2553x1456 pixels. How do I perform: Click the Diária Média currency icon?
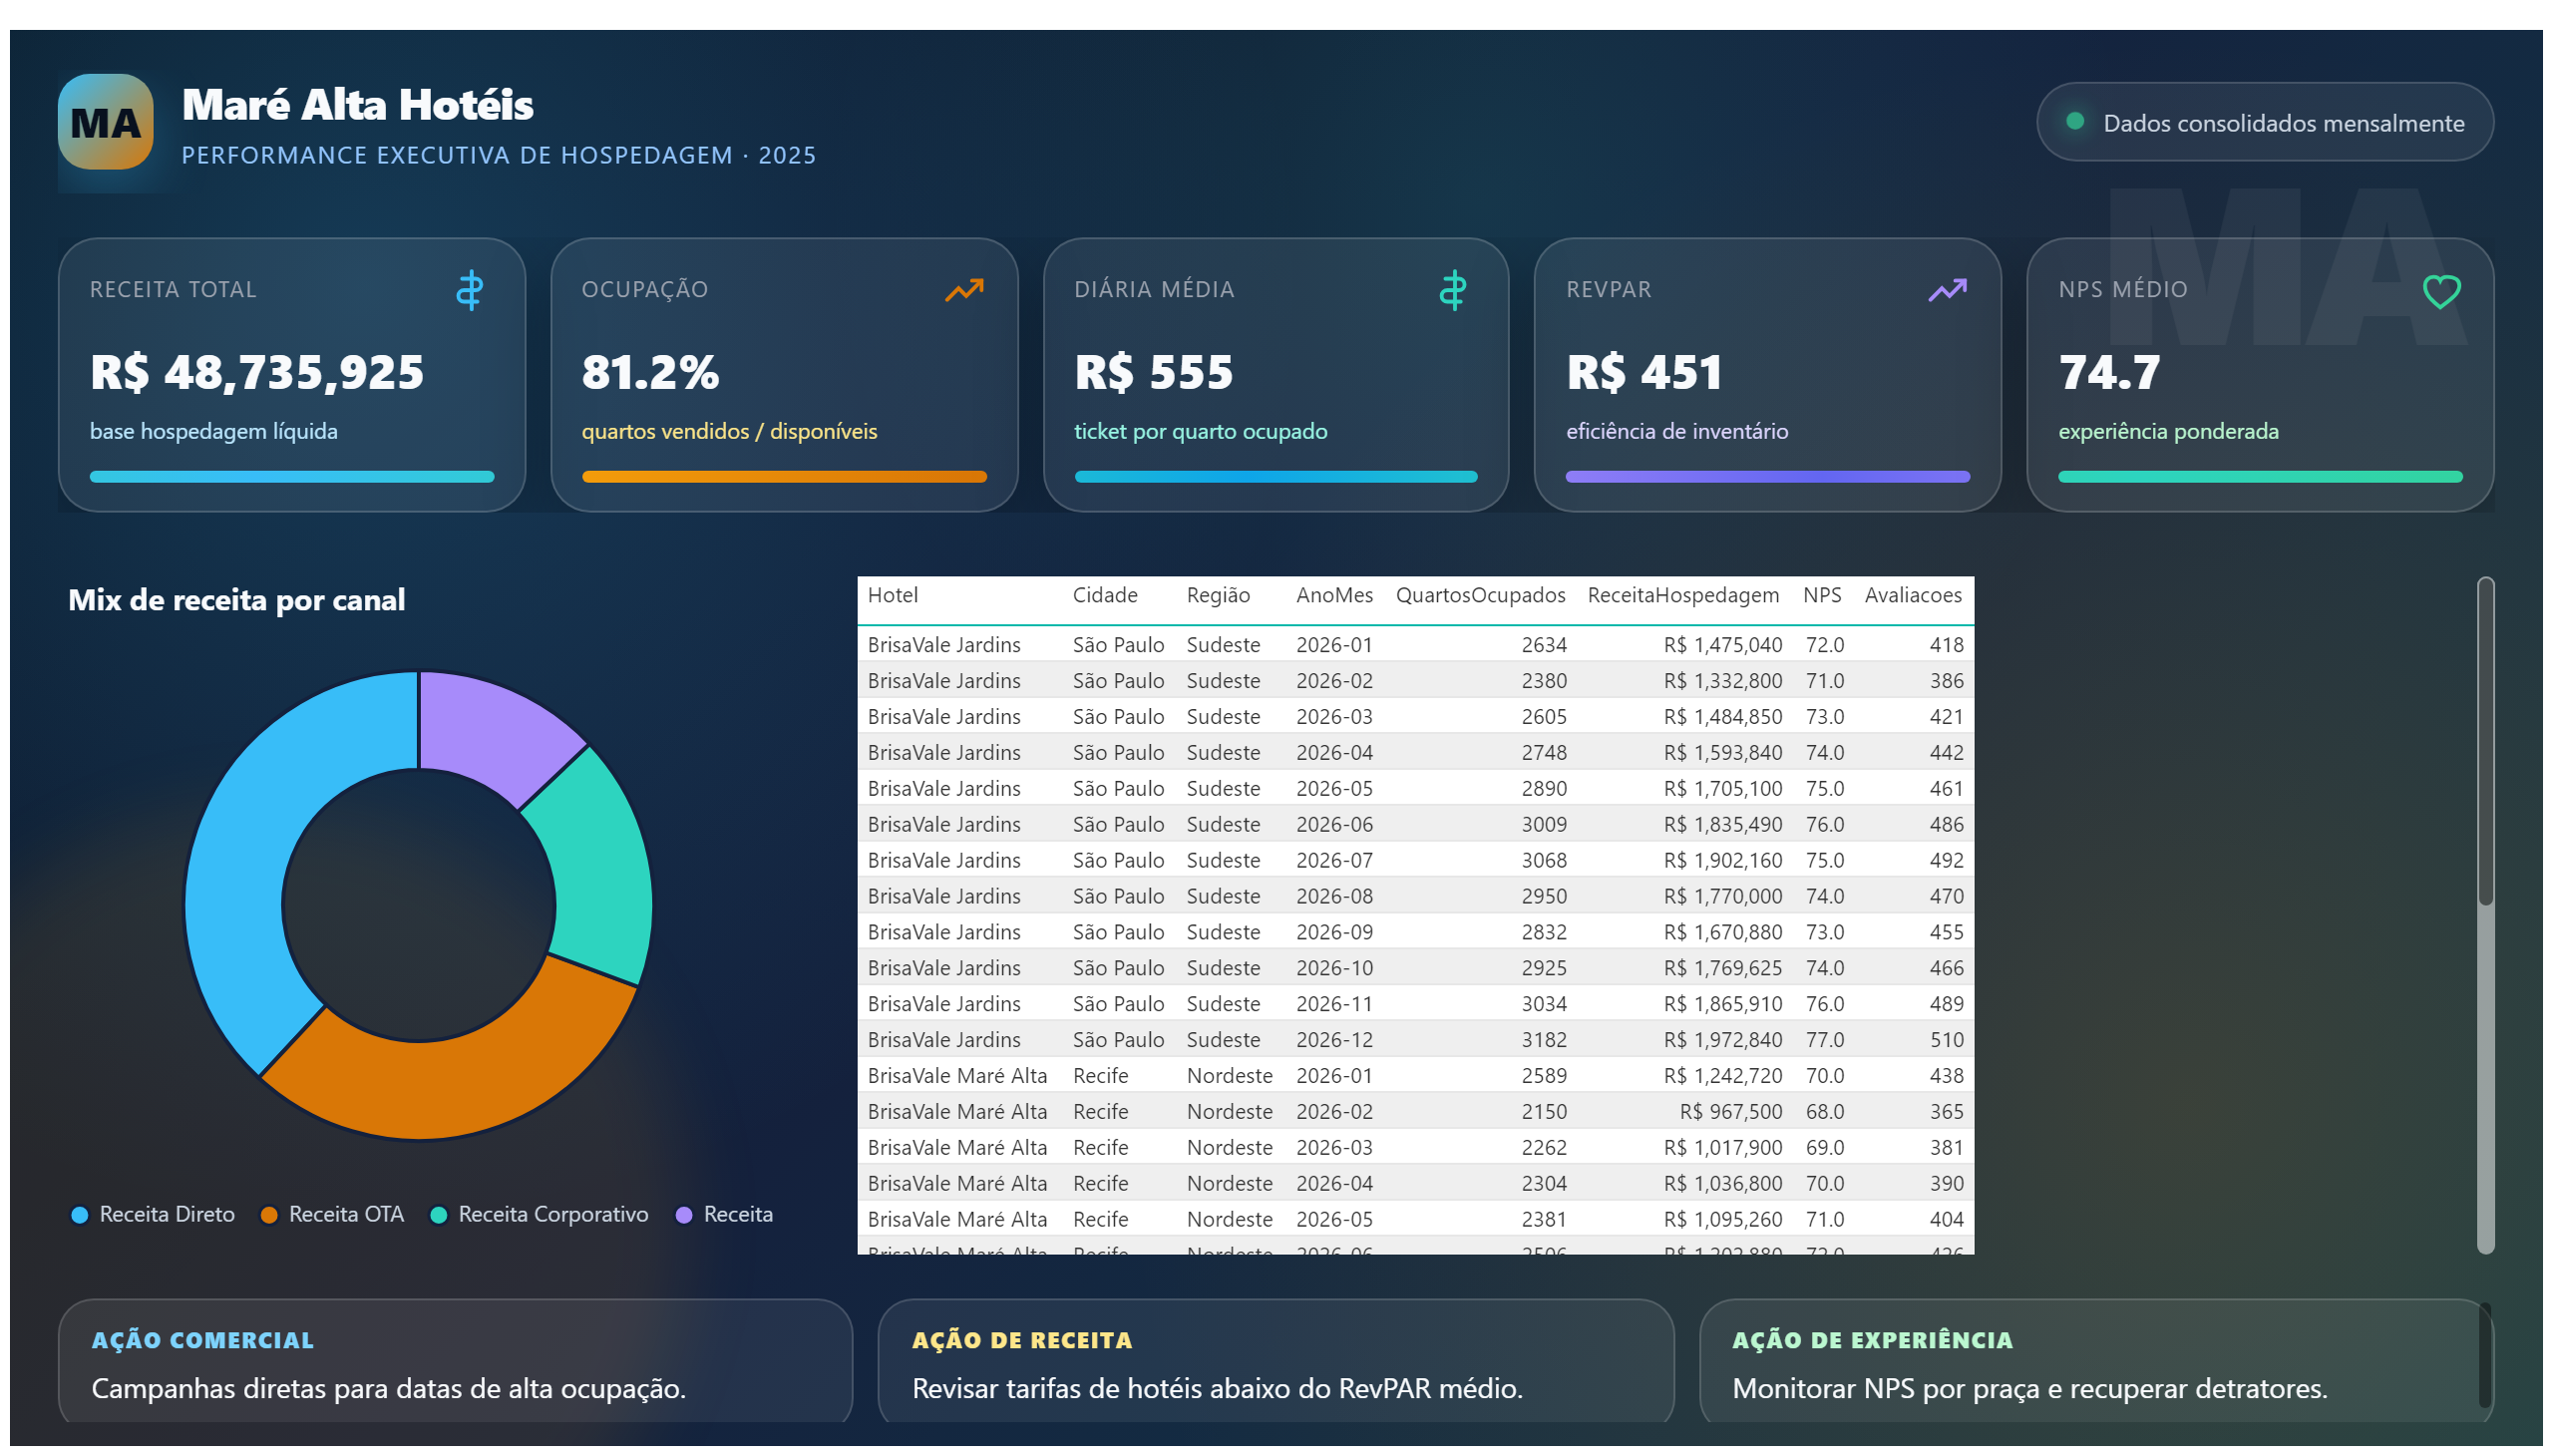pos(1452,290)
